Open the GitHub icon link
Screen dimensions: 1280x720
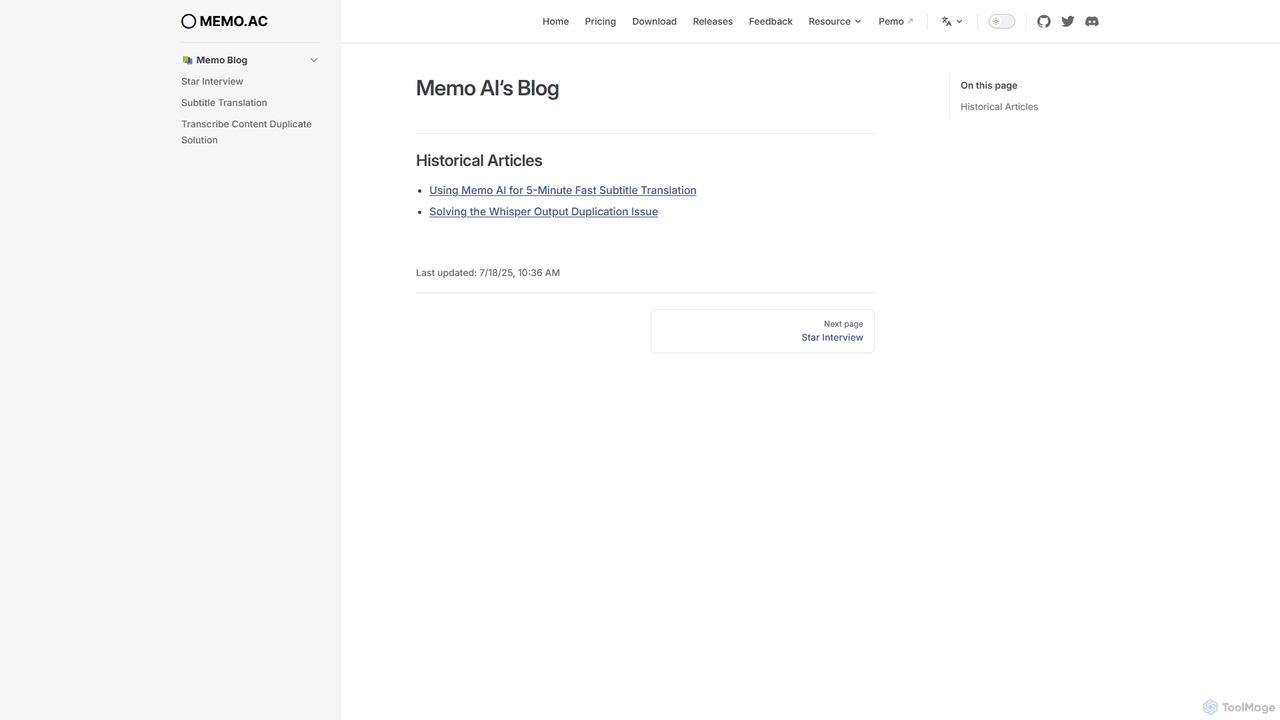pos(1044,21)
